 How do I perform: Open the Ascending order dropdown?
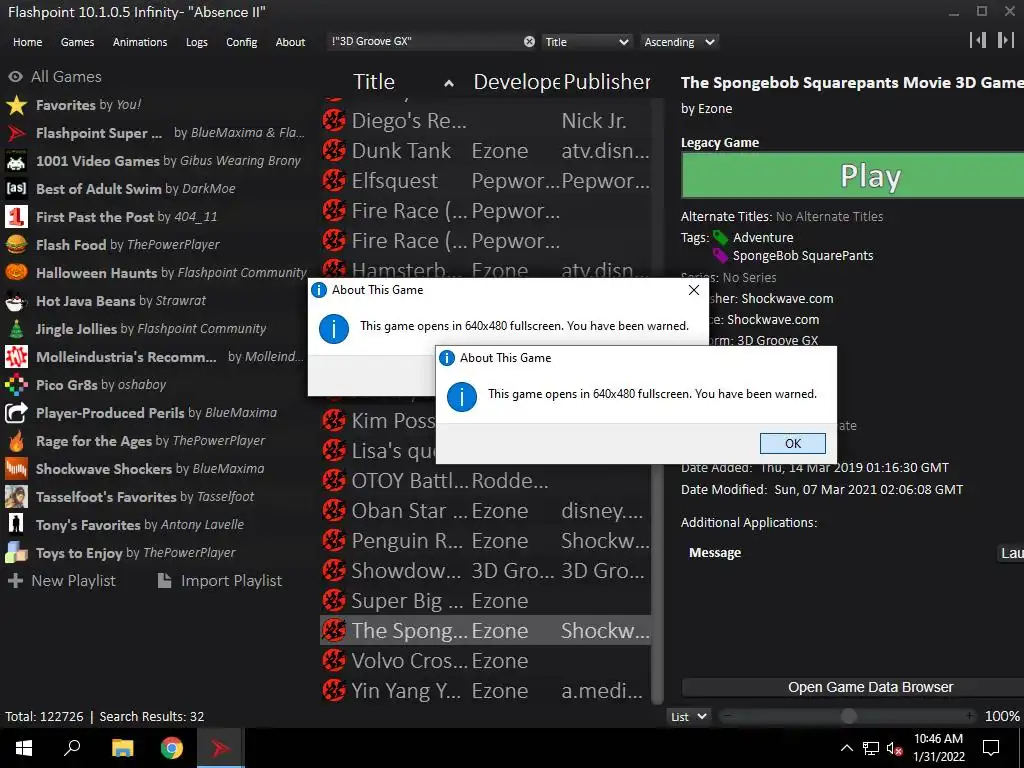[x=679, y=42]
